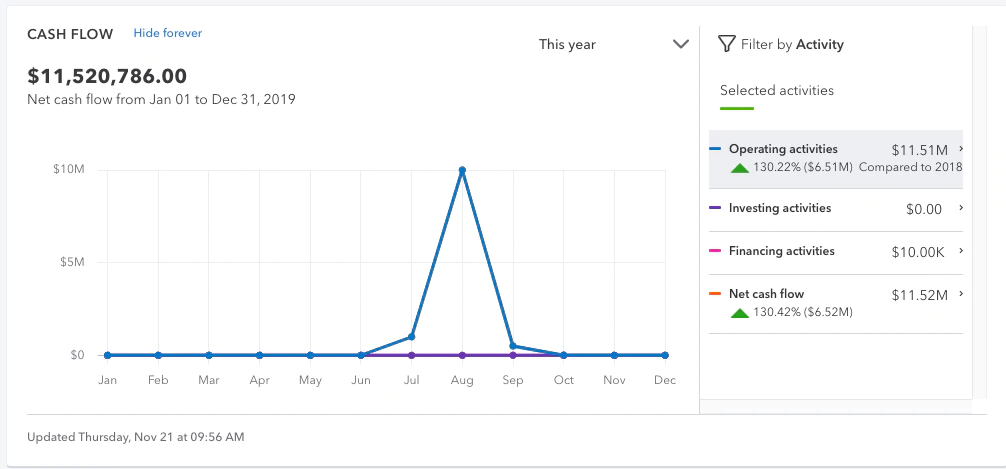Image resolution: width=1006 pixels, height=469 pixels.
Task: Expand Financing activities chevron arrow
Action: 960,251
